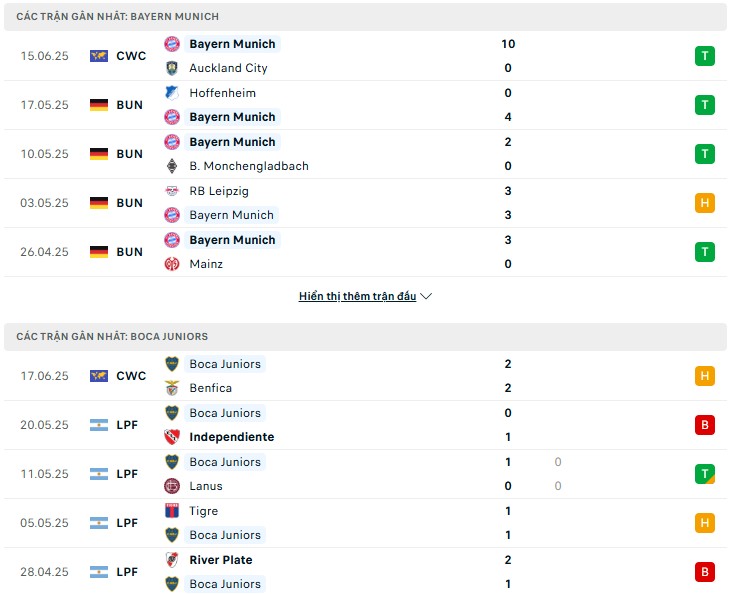
Task: Click the Tigre team logo
Action: point(172,511)
